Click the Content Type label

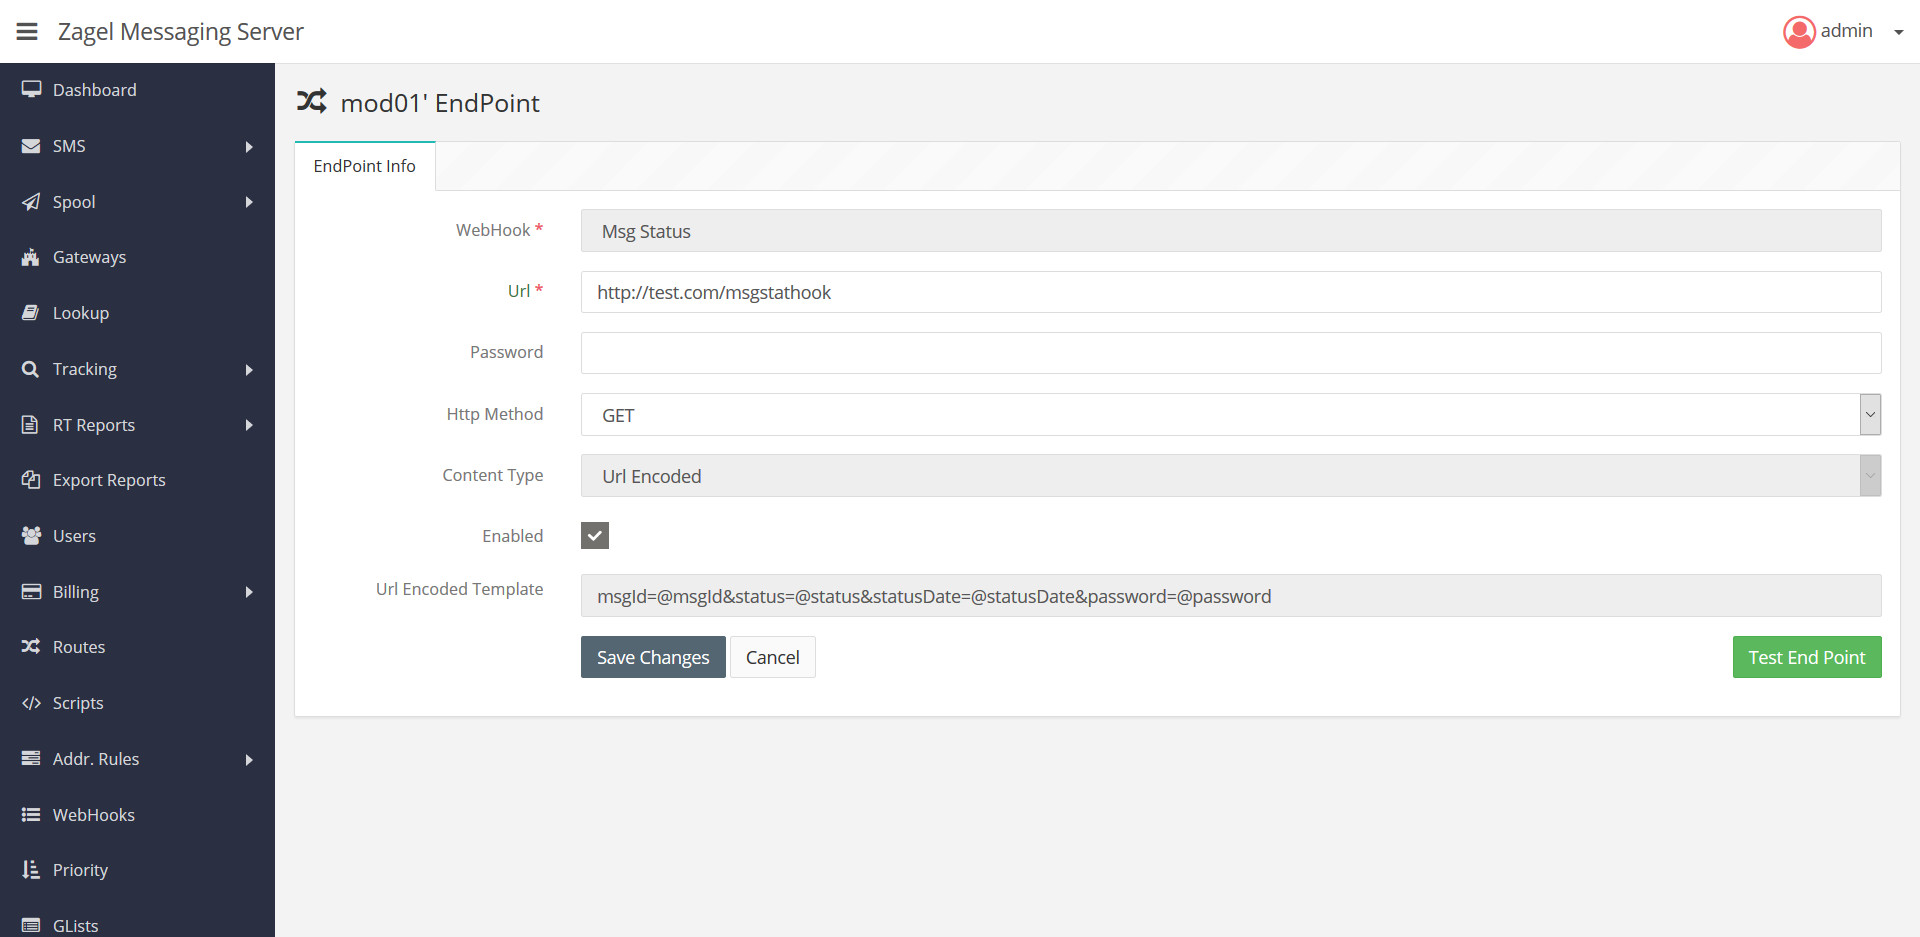coord(493,475)
